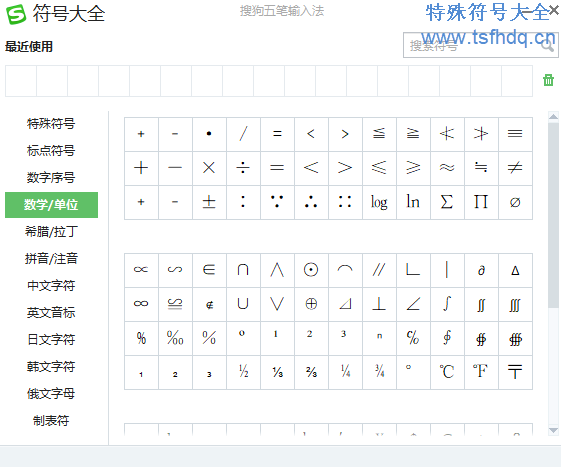Insert the identical-to symbol ≡
Viewport: 561px width, 467px height.
click(515, 134)
